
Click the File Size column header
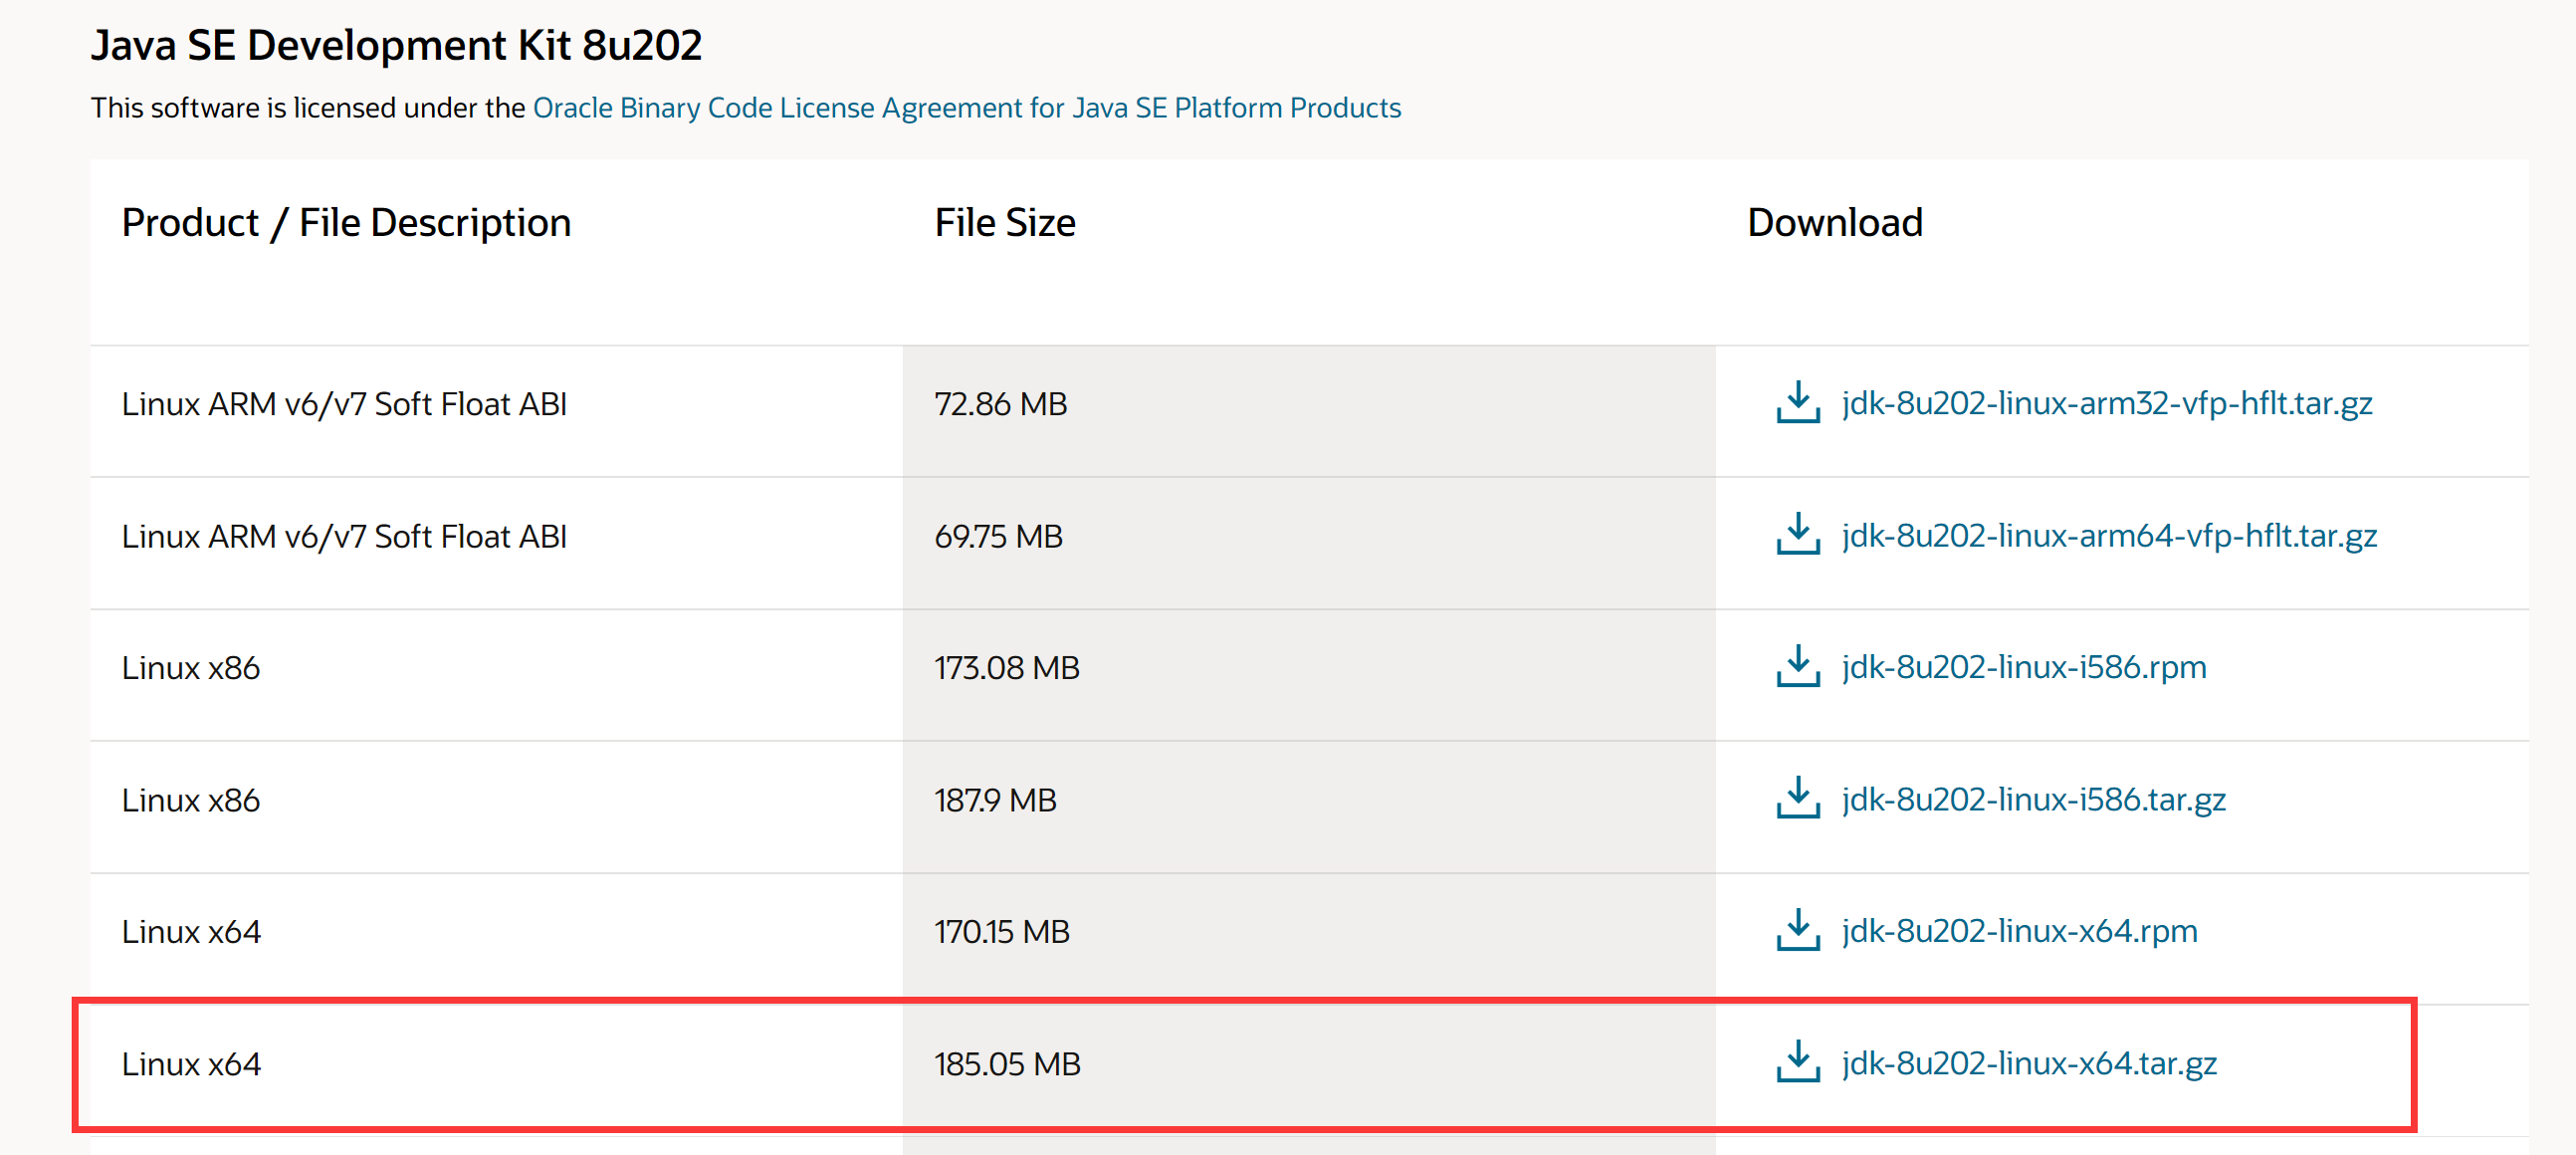1004,222
